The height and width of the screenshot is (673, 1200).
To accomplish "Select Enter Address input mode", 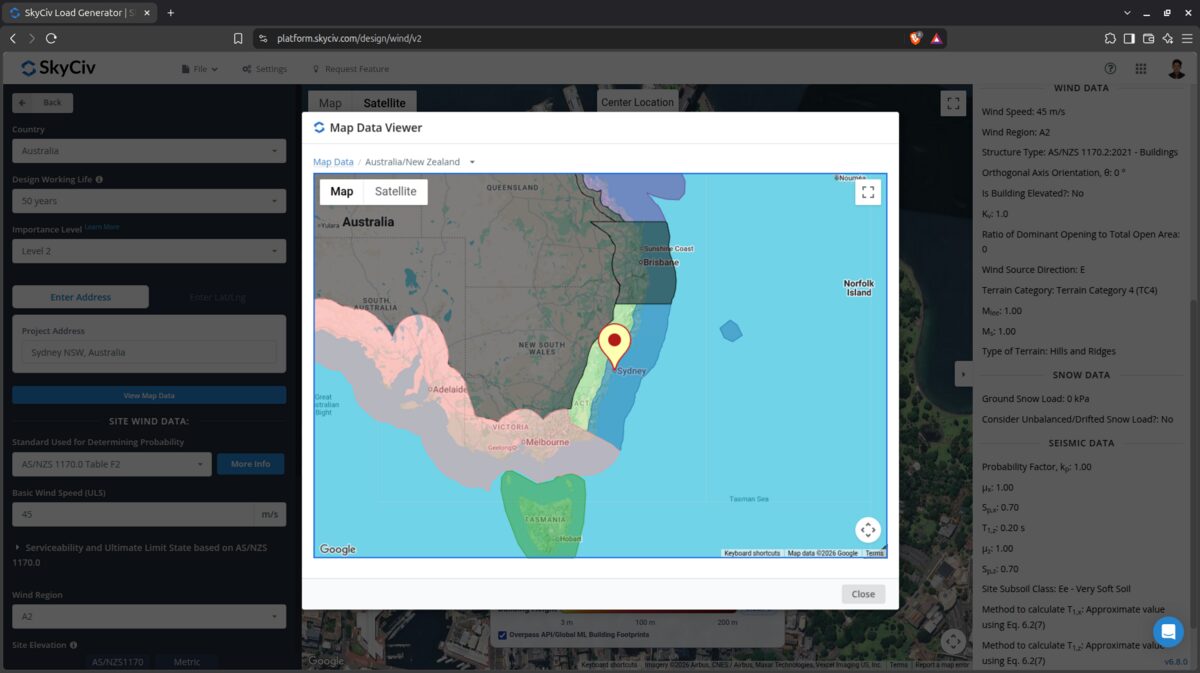I will pos(80,297).
